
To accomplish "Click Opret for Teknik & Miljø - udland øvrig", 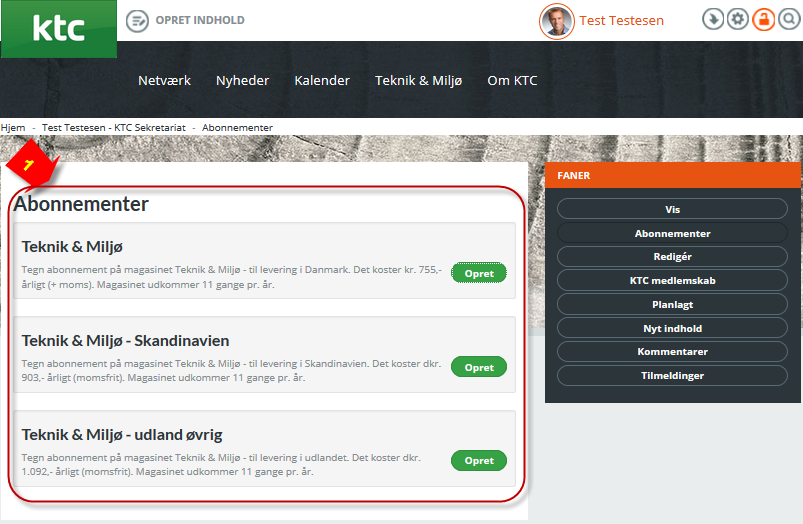I will click(479, 460).
